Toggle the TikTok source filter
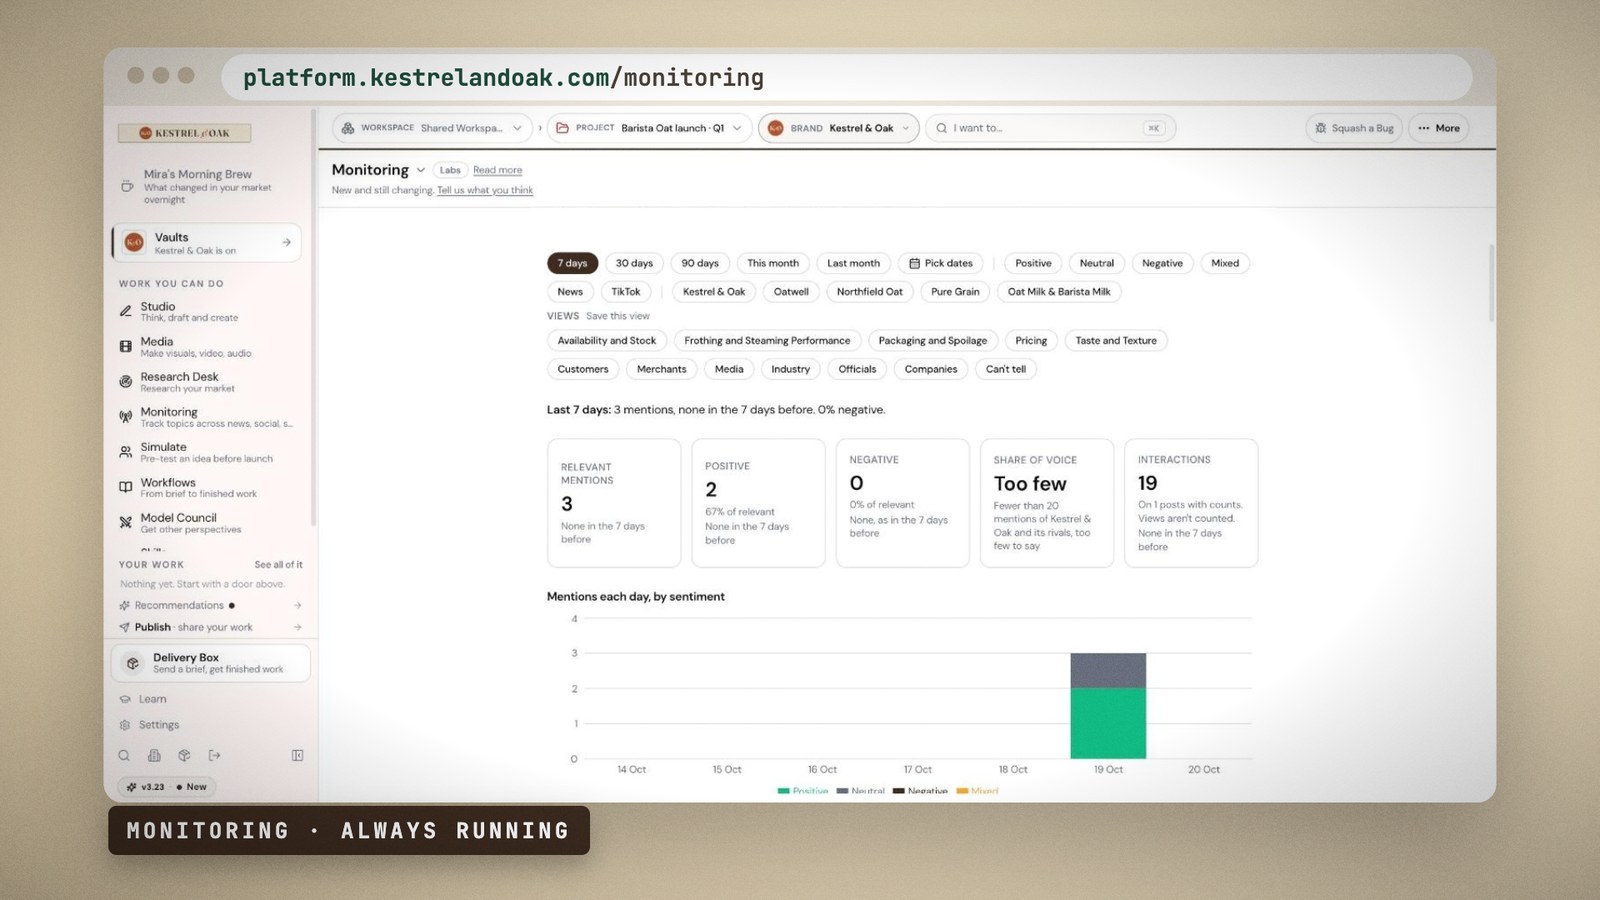 [626, 292]
